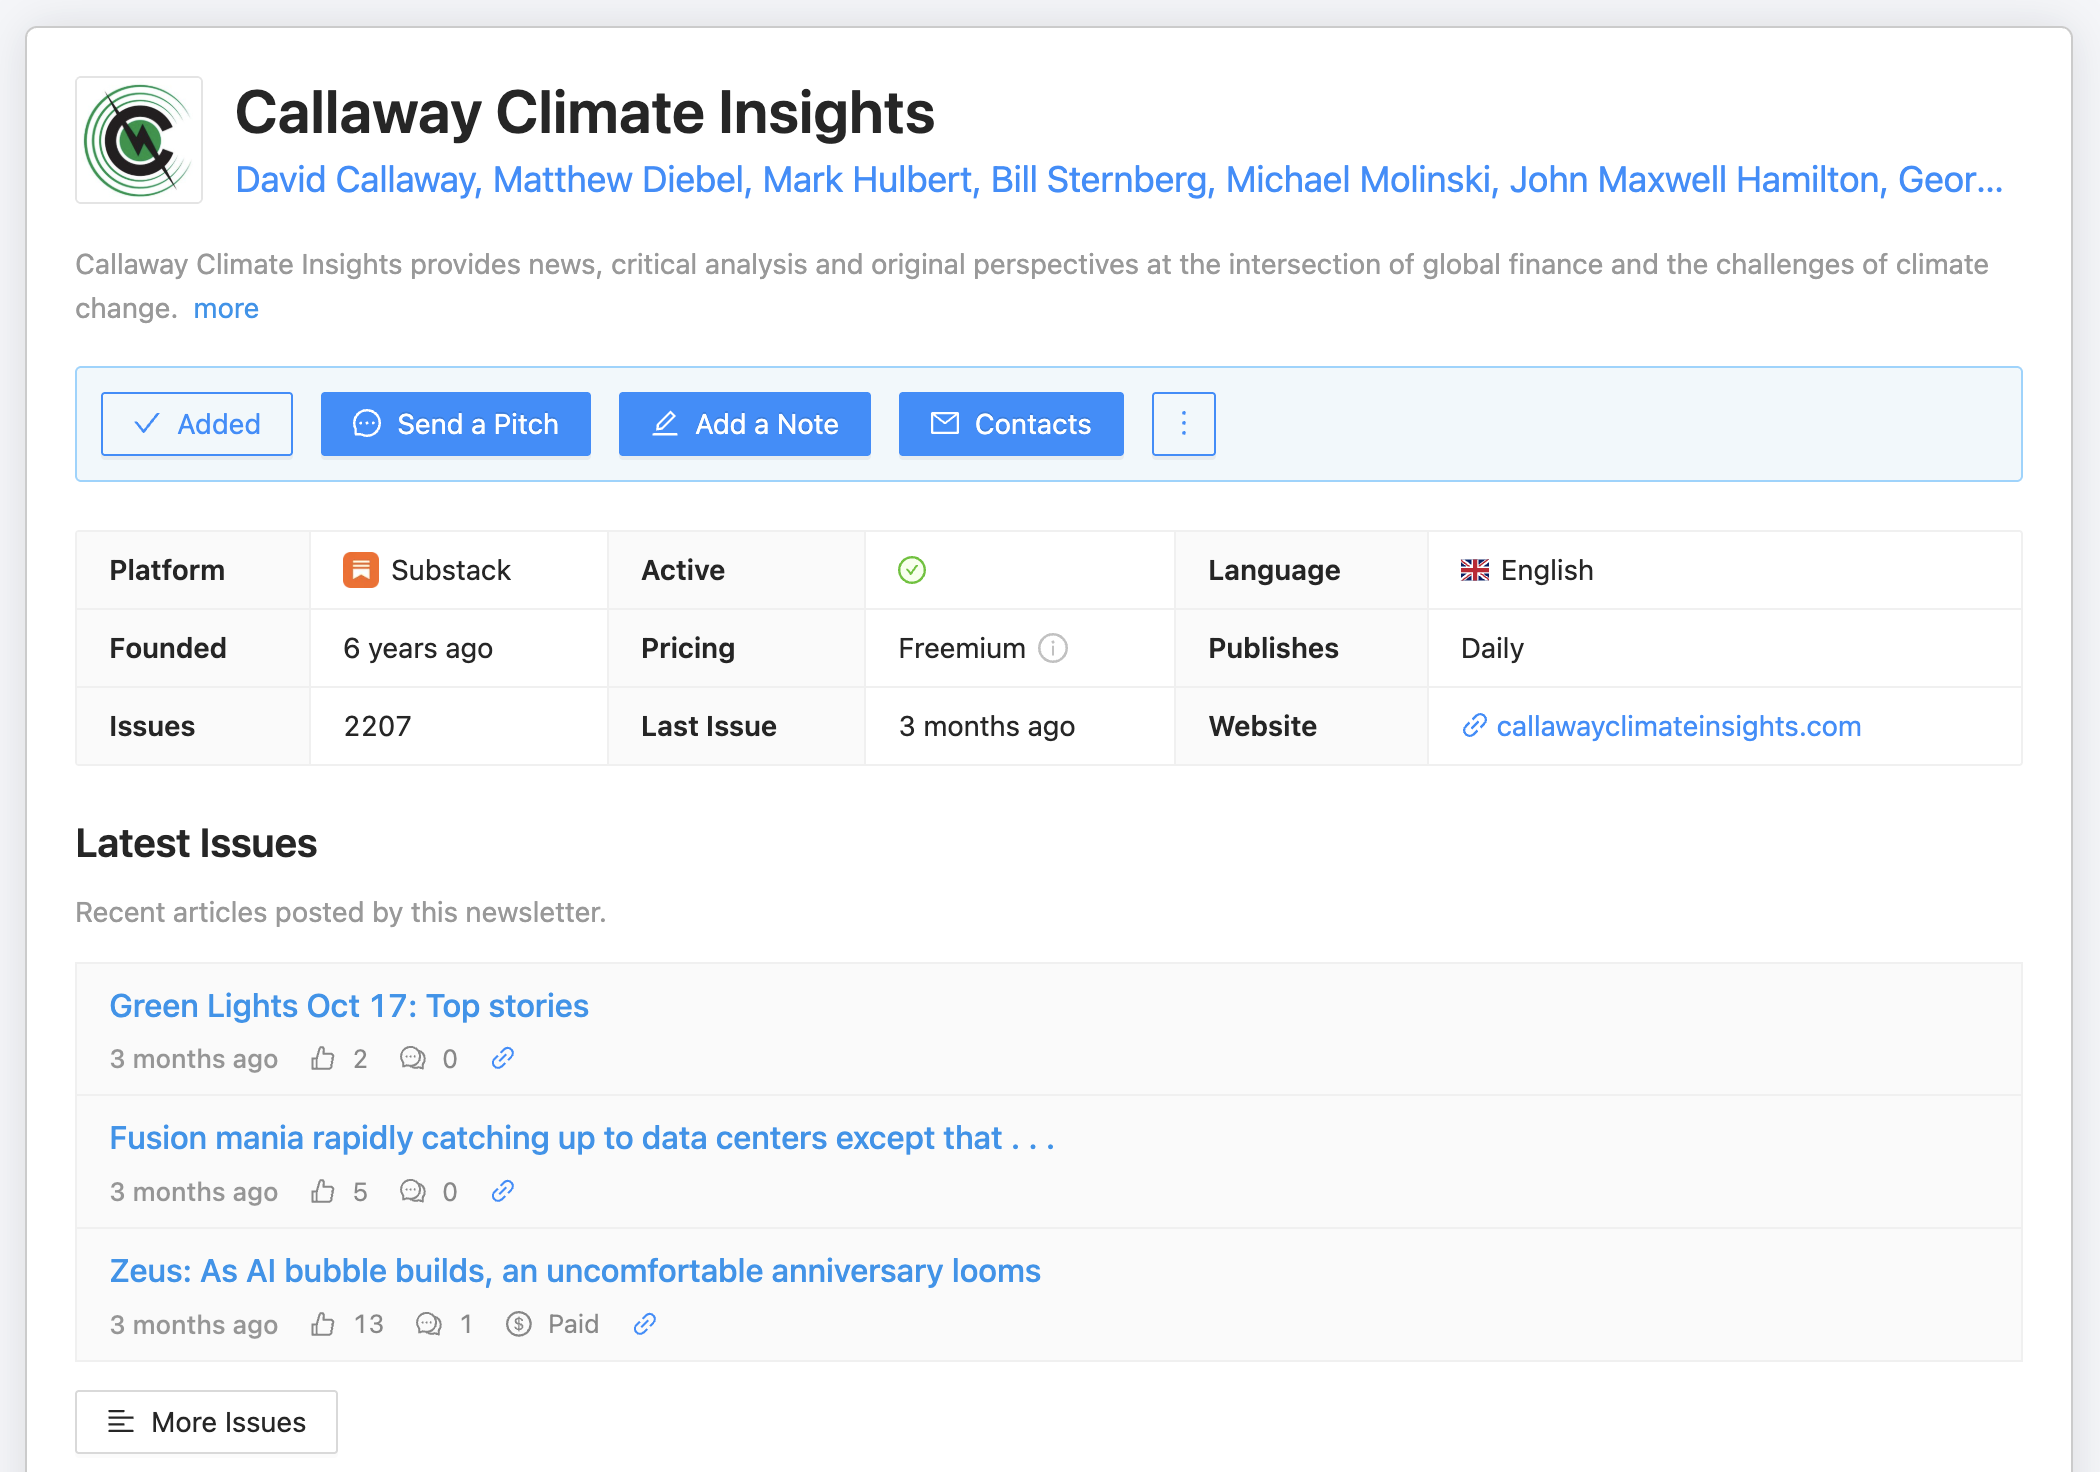Click the info icon beside Freemium pricing
Screen dimensions: 2100x1472
1053,648
